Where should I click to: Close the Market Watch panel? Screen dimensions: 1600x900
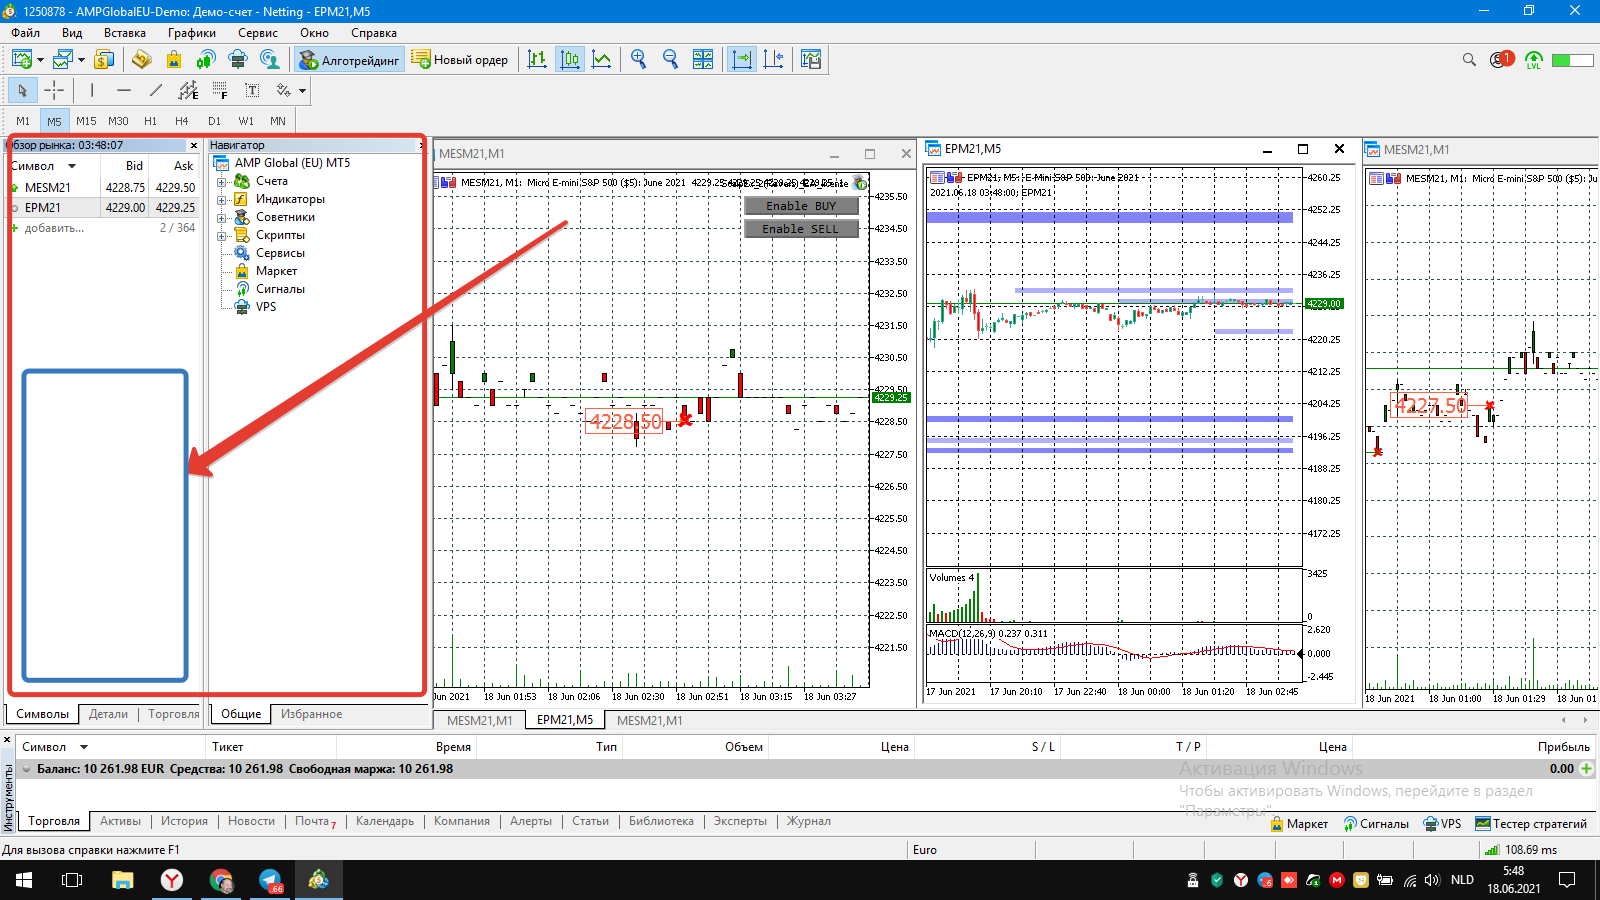[x=194, y=146]
